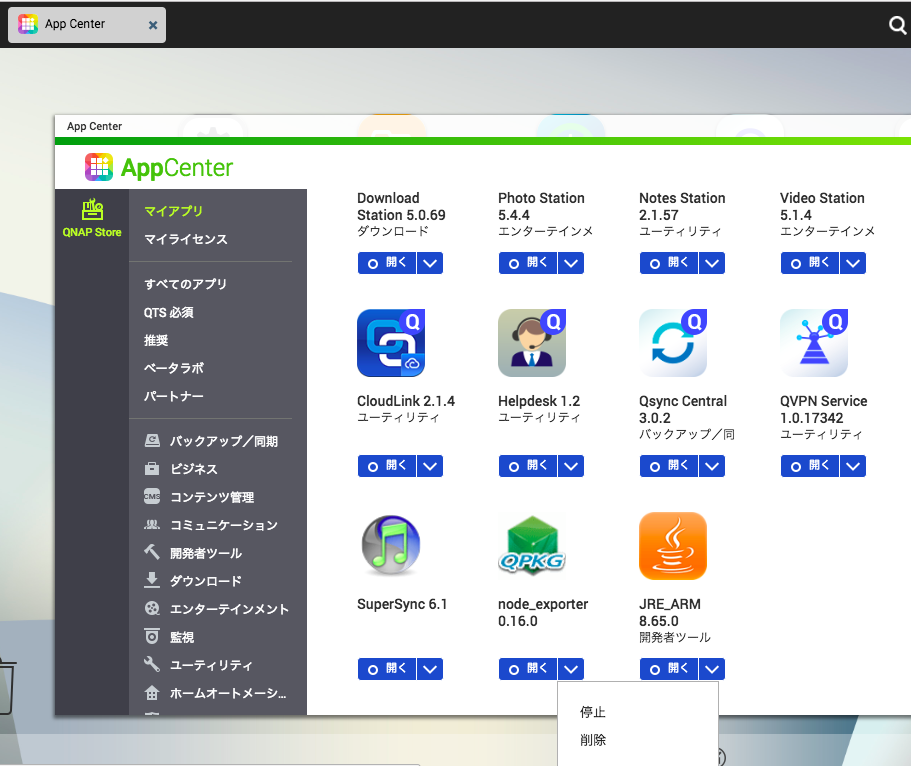The width and height of the screenshot is (911, 766).
Task: Click the entertainment film reel icon
Action: tap(152, 608)
